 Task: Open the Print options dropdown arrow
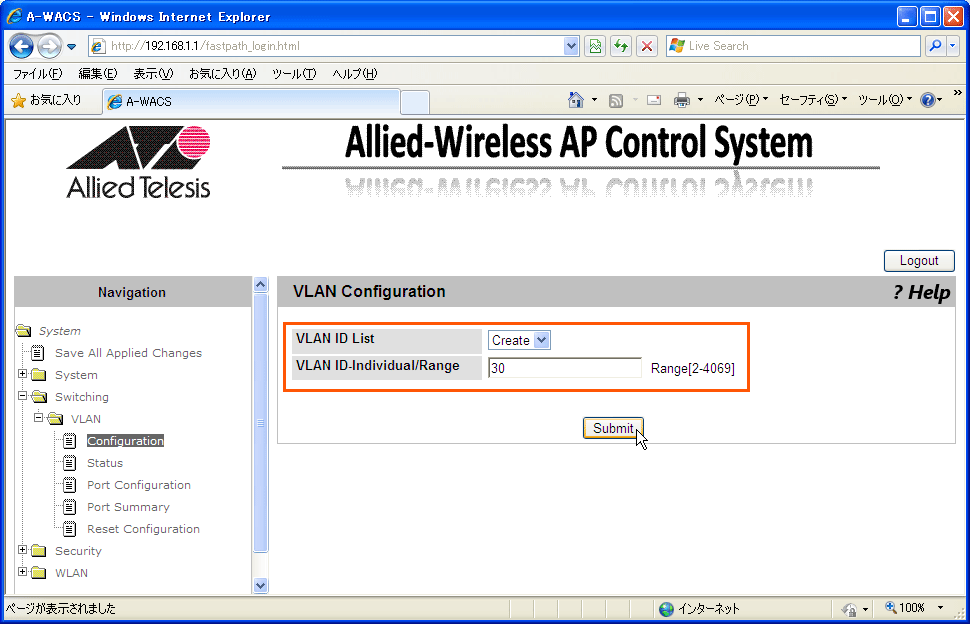[700, 100]
